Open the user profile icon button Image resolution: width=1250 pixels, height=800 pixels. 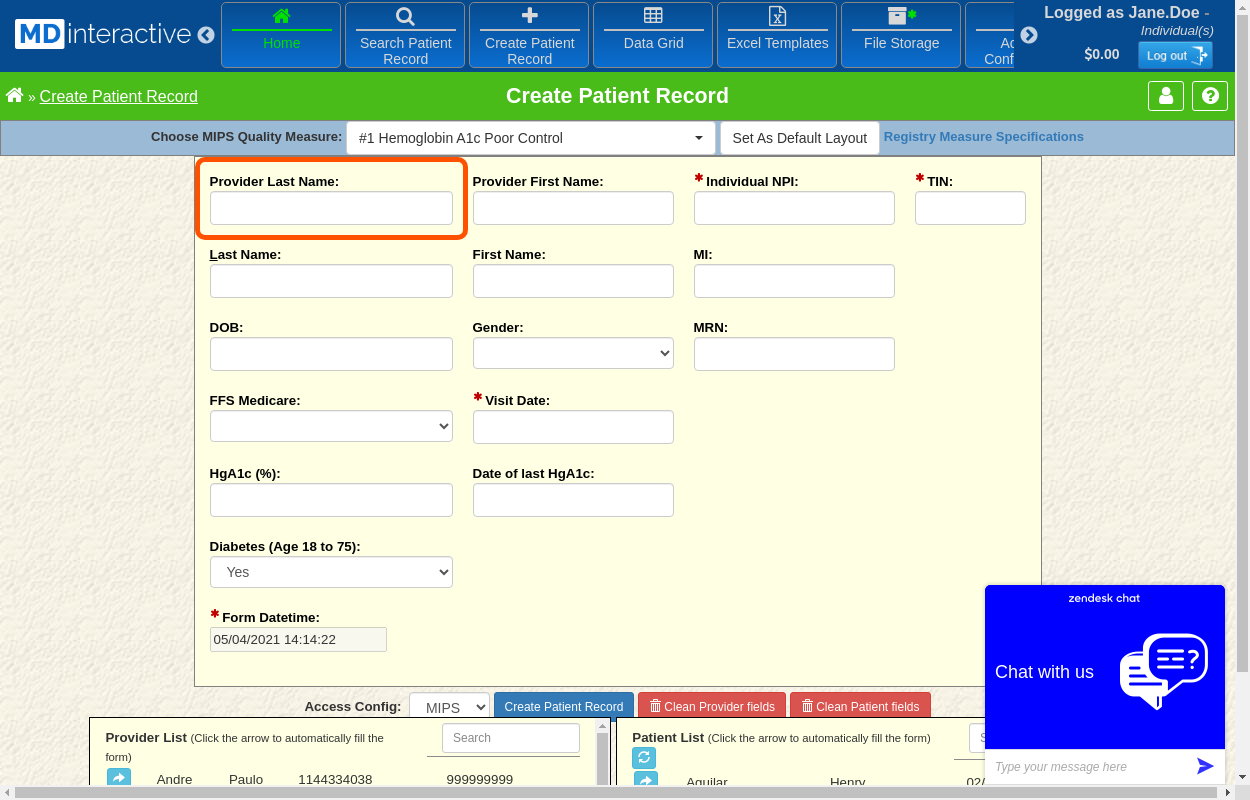[x=1165, y=96]
